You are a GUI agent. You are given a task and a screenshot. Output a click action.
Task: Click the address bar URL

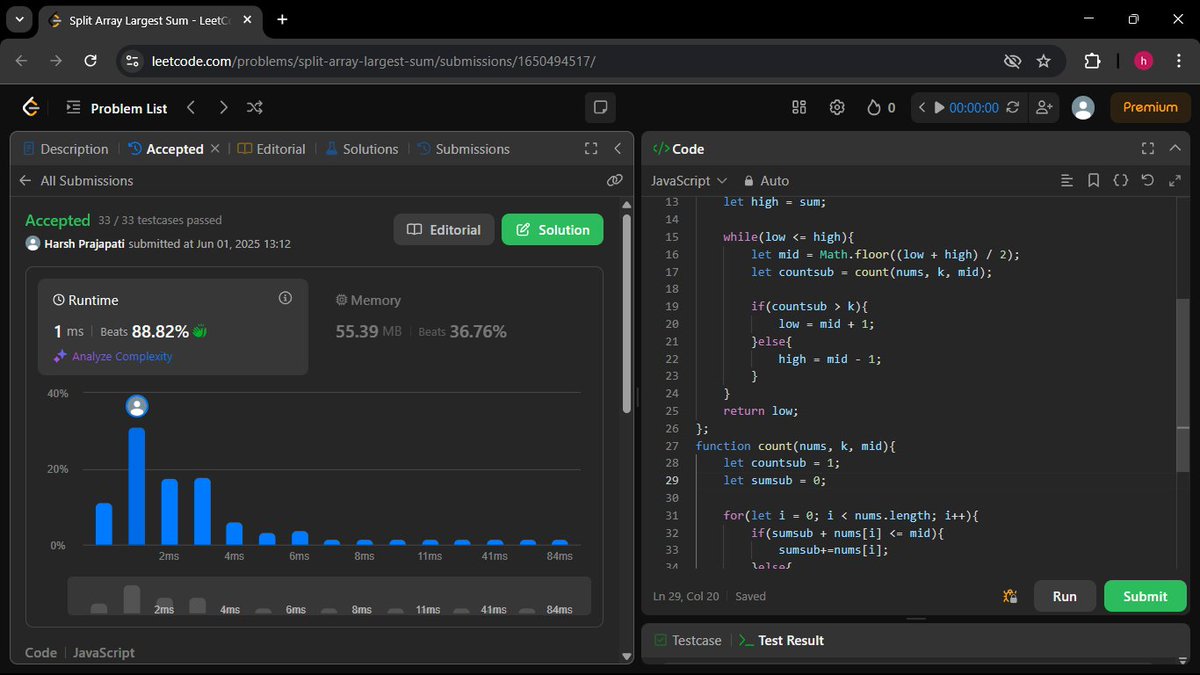[x=373, y=61]
